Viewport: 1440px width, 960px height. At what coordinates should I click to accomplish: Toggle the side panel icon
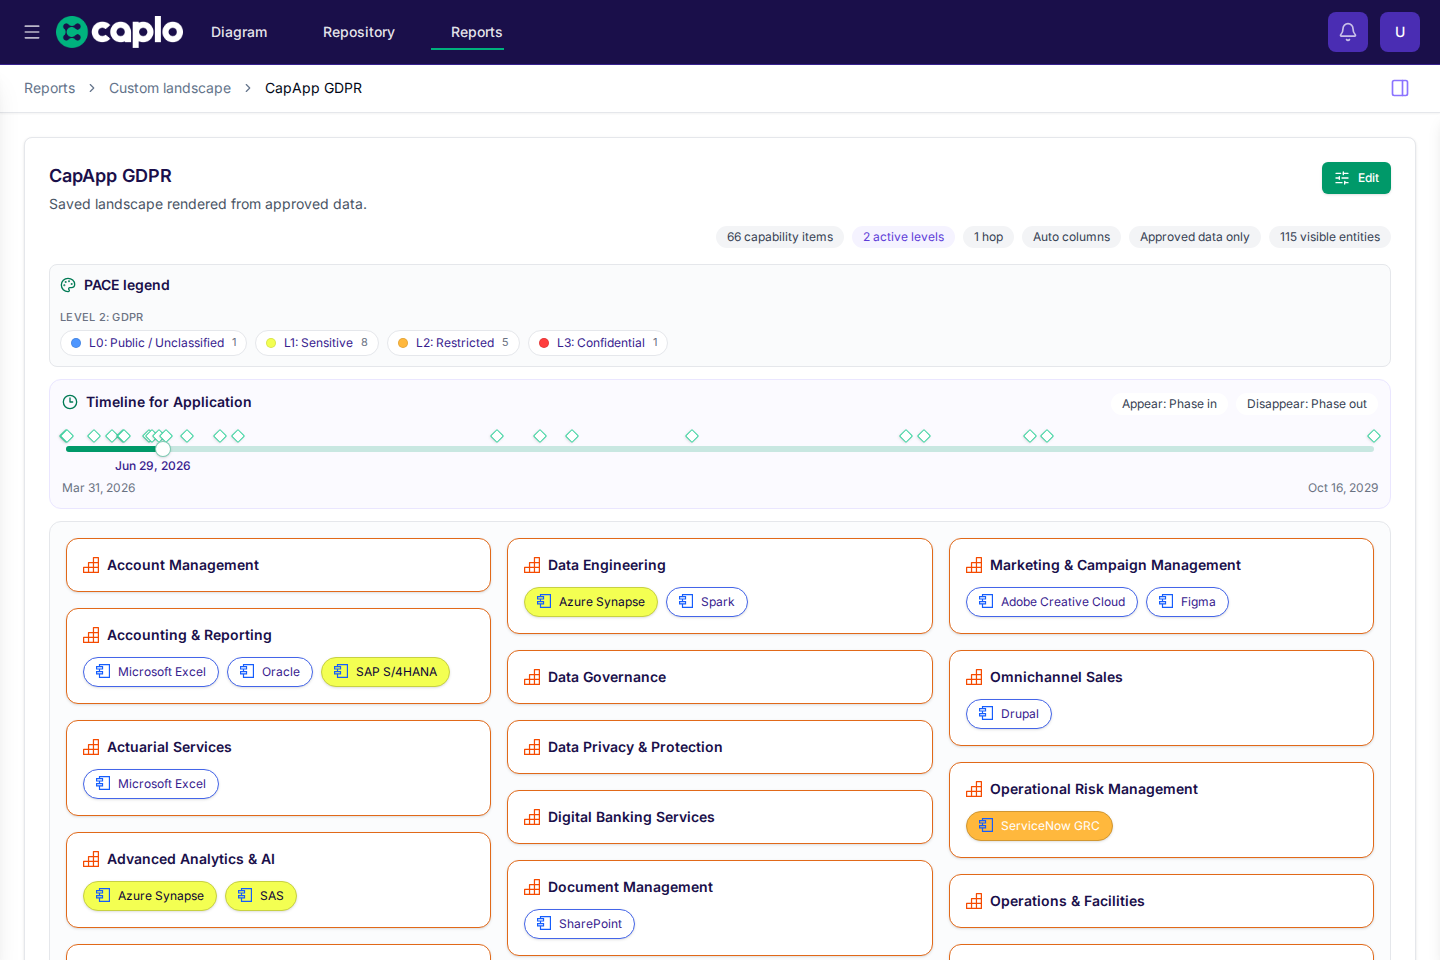[1400, 88]
